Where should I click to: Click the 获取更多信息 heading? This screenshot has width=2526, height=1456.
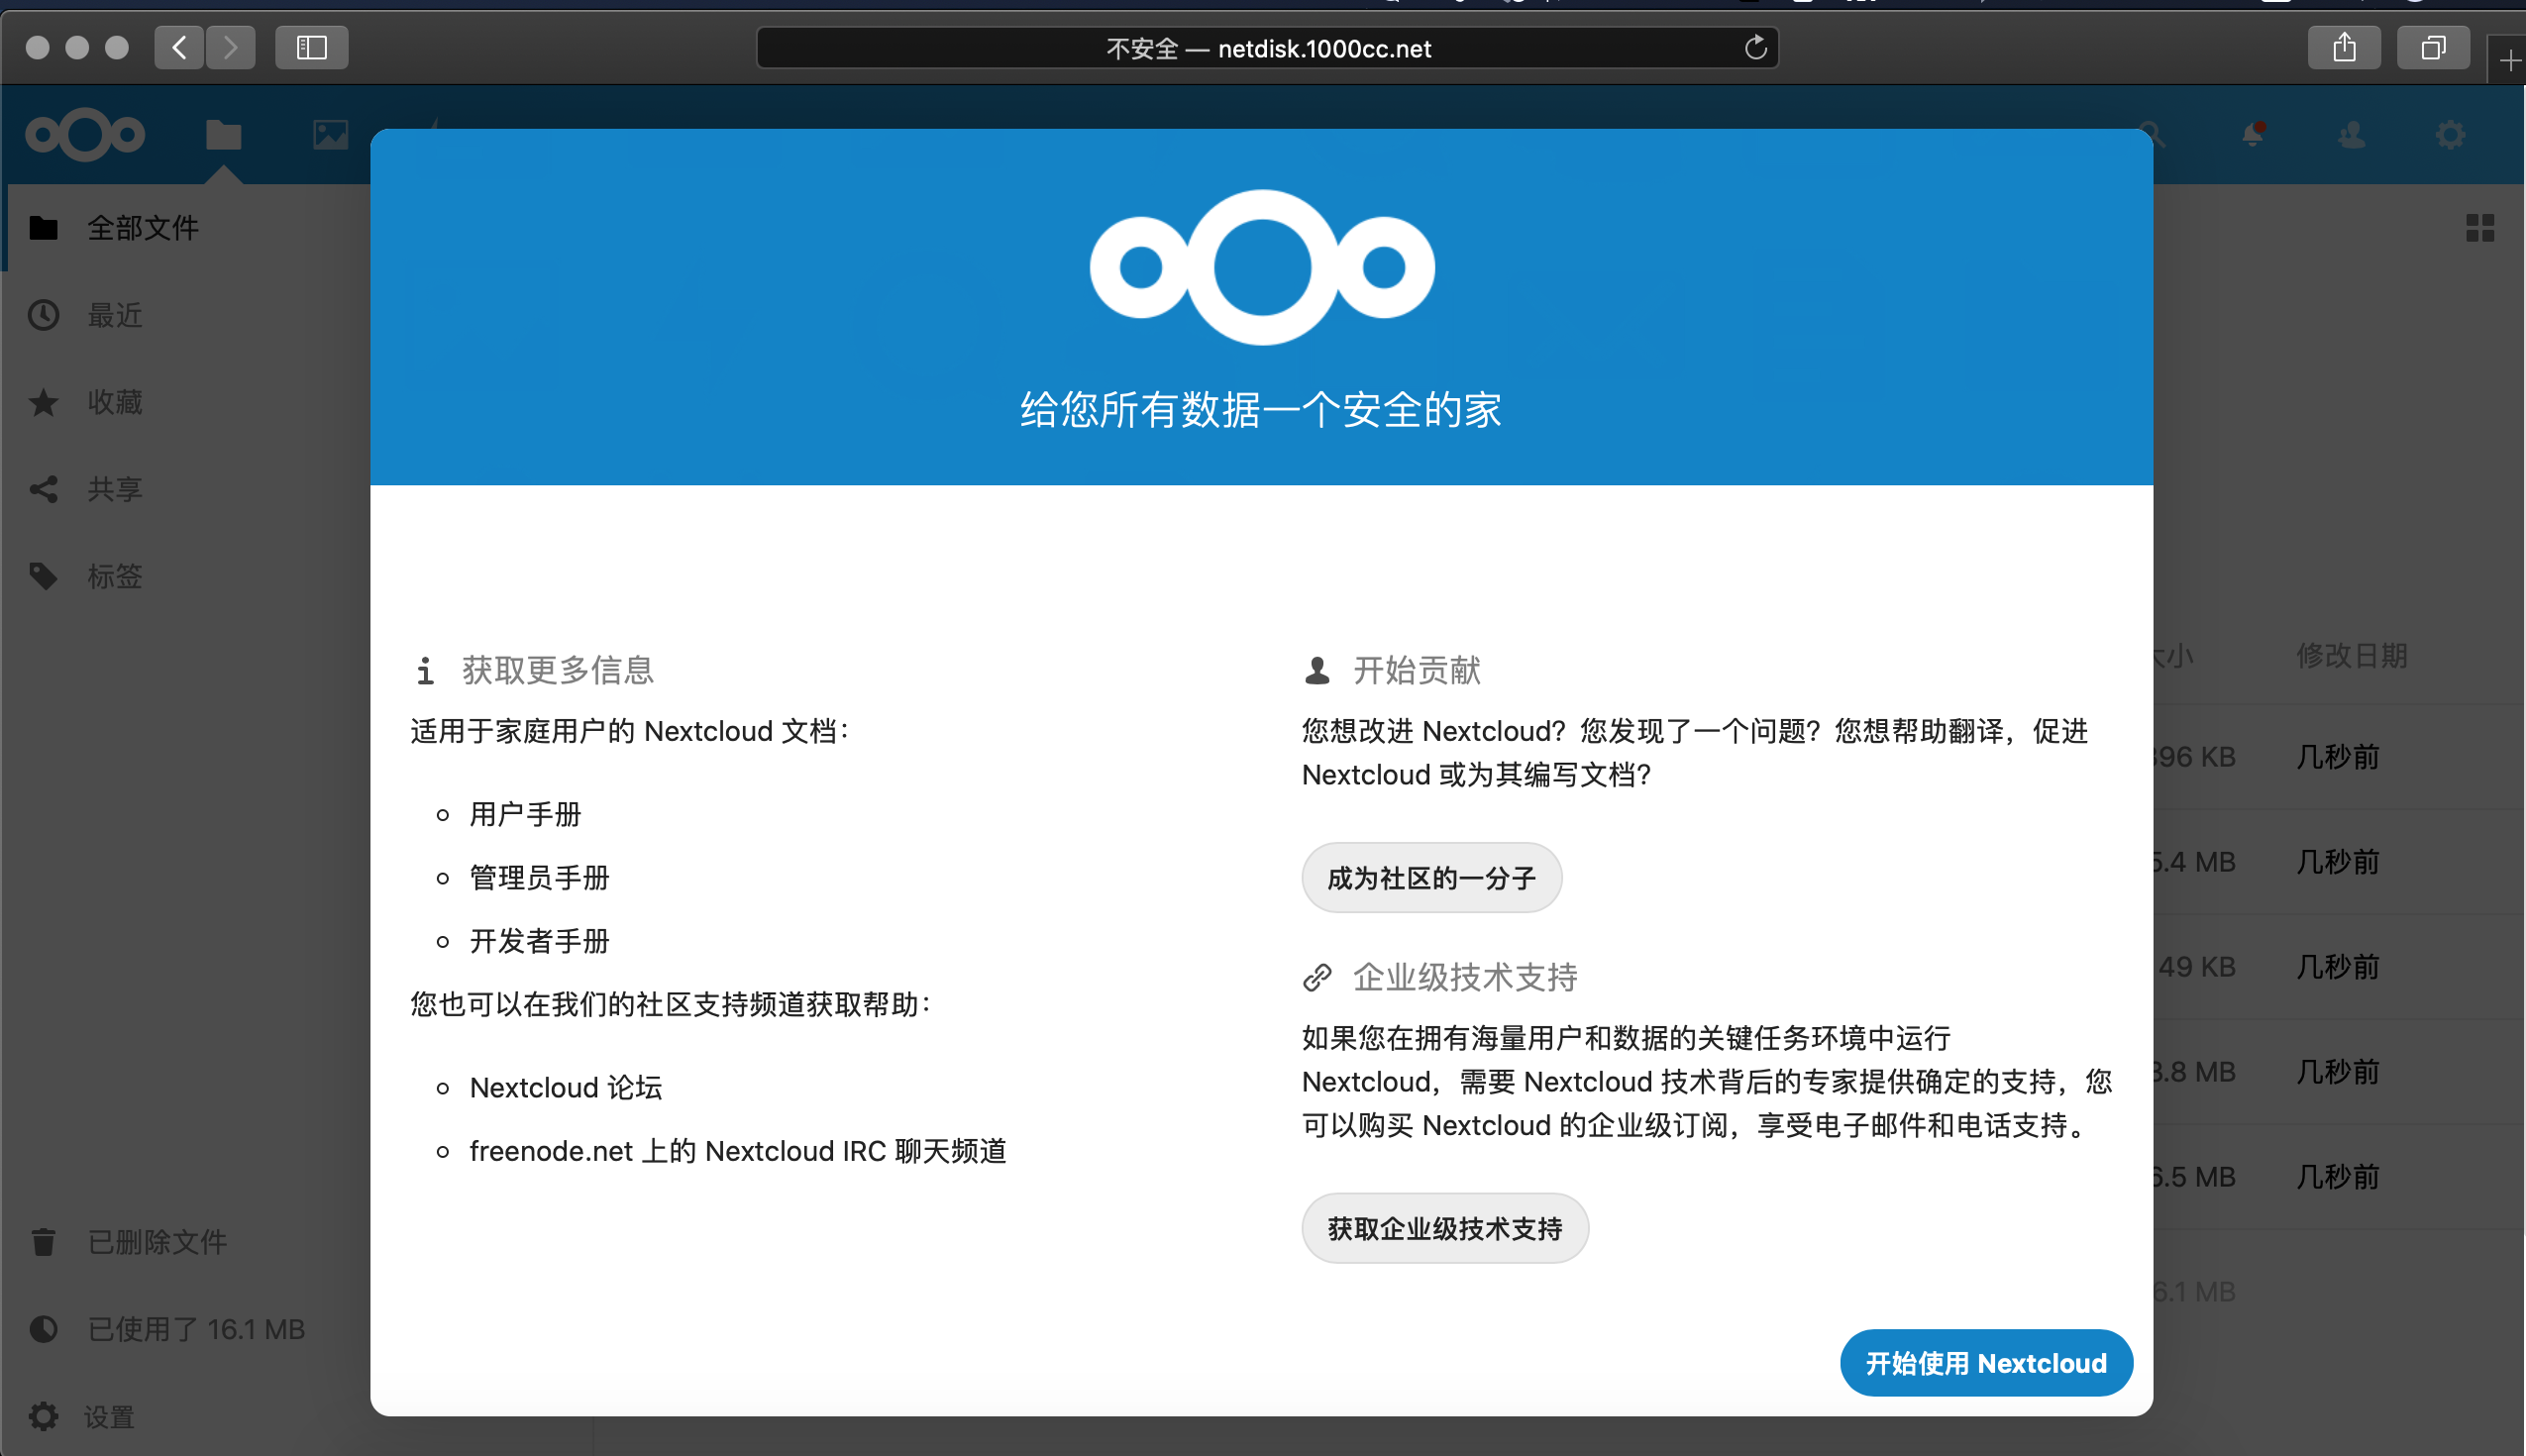[557, 670]
